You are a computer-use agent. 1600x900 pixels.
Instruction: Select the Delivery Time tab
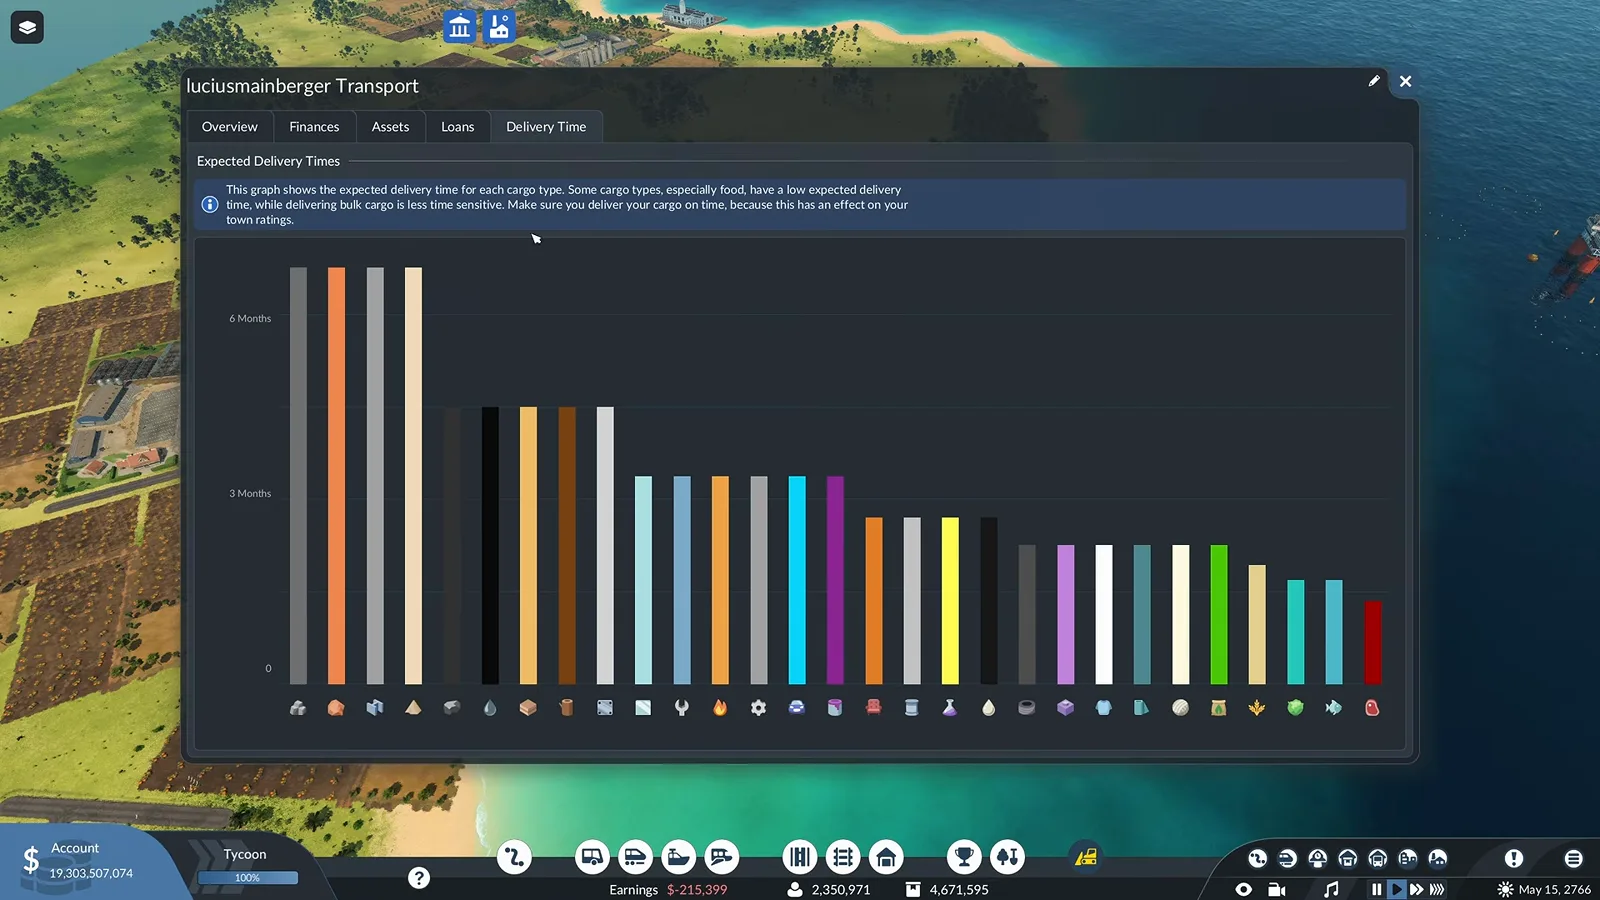click(546, 127)
